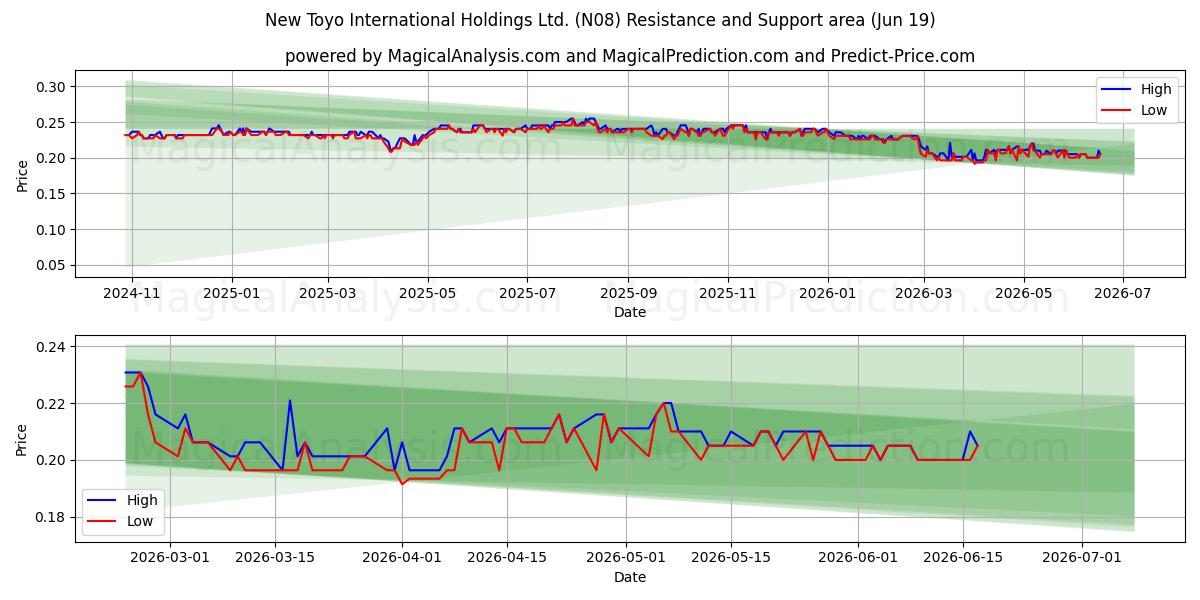Click the 2026-04-15 tick label on bottom chart
Screen dimensions: 1200x600
pos(507,559)
